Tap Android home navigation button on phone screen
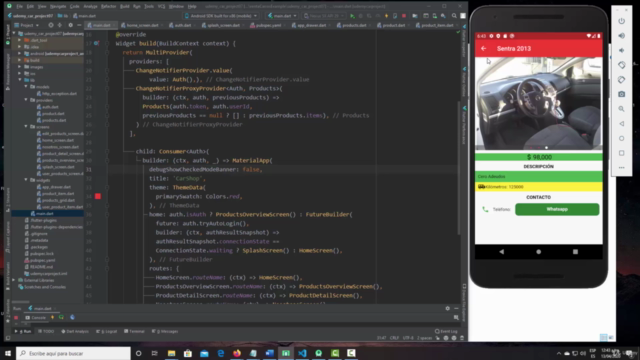Screen dimensions: 640x360 [538, 252]
